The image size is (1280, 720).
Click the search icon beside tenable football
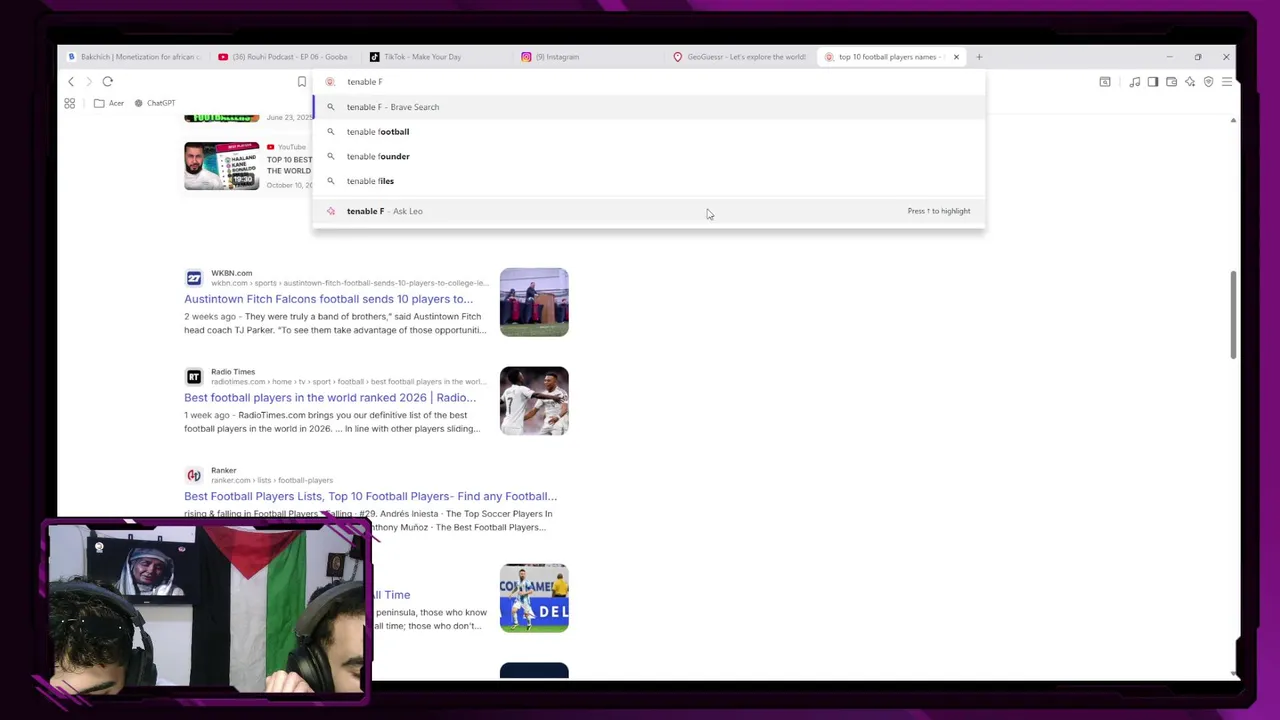coord(330,132)
